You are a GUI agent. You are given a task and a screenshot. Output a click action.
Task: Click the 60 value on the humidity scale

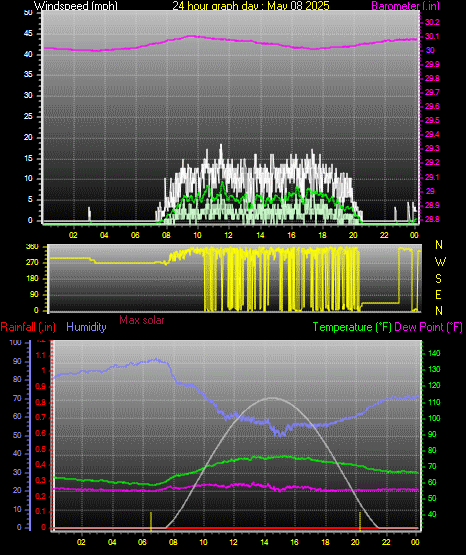pyautogui.click(x=17, y=417)
